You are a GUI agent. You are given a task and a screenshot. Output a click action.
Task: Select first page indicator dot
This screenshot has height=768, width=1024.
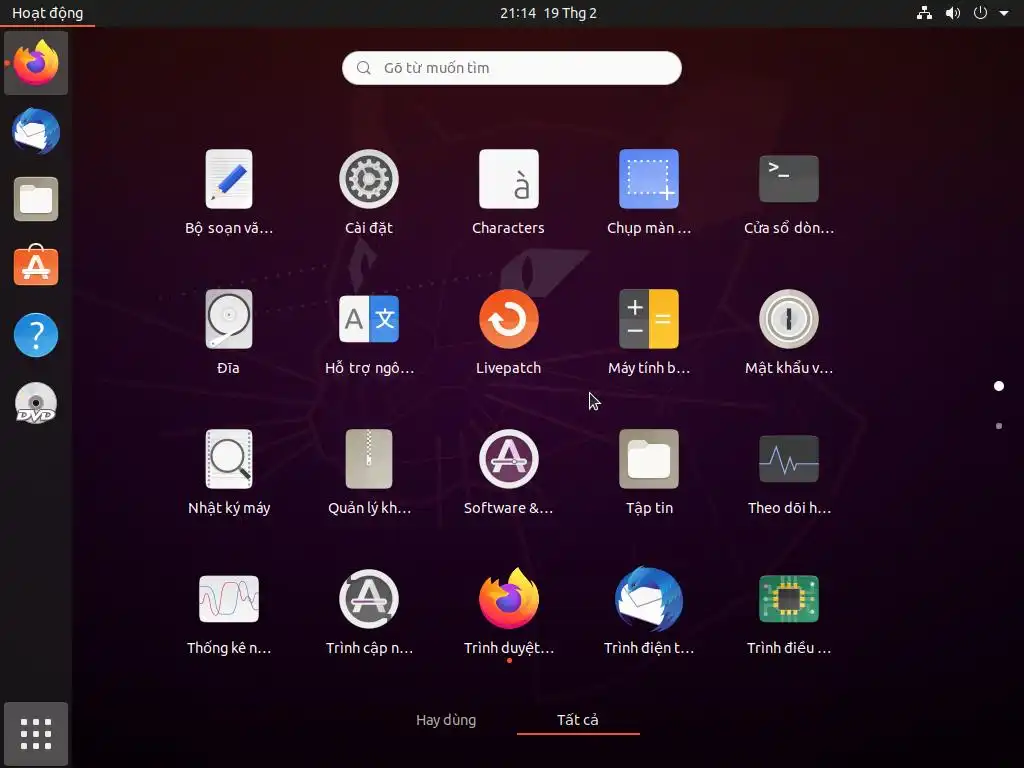[999, 386]
